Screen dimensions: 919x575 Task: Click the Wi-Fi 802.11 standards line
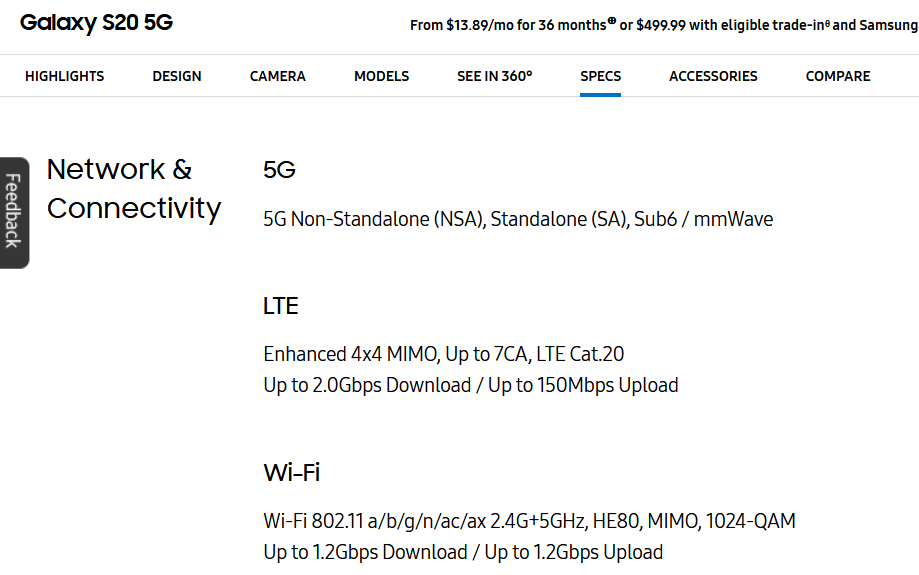pos(529,521)
